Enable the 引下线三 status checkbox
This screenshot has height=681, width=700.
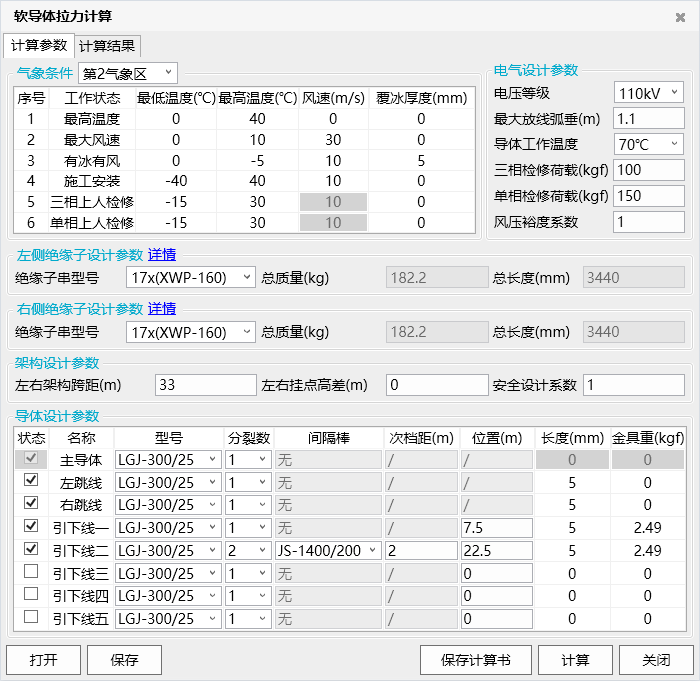click(31, 572)
